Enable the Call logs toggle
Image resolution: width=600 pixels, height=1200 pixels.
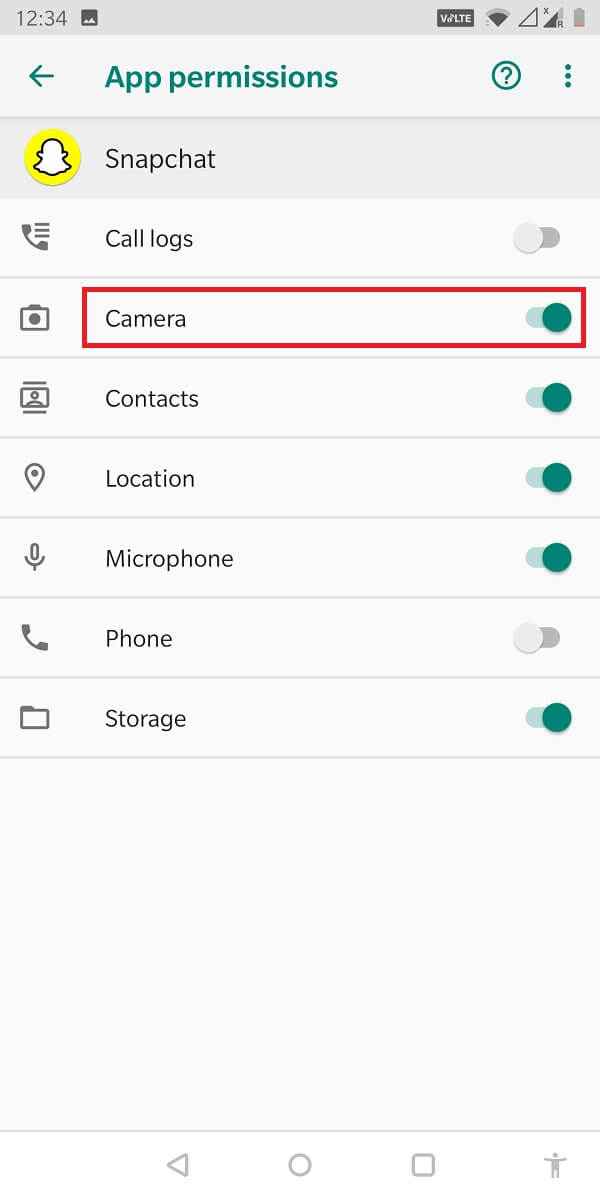(537, 237)
